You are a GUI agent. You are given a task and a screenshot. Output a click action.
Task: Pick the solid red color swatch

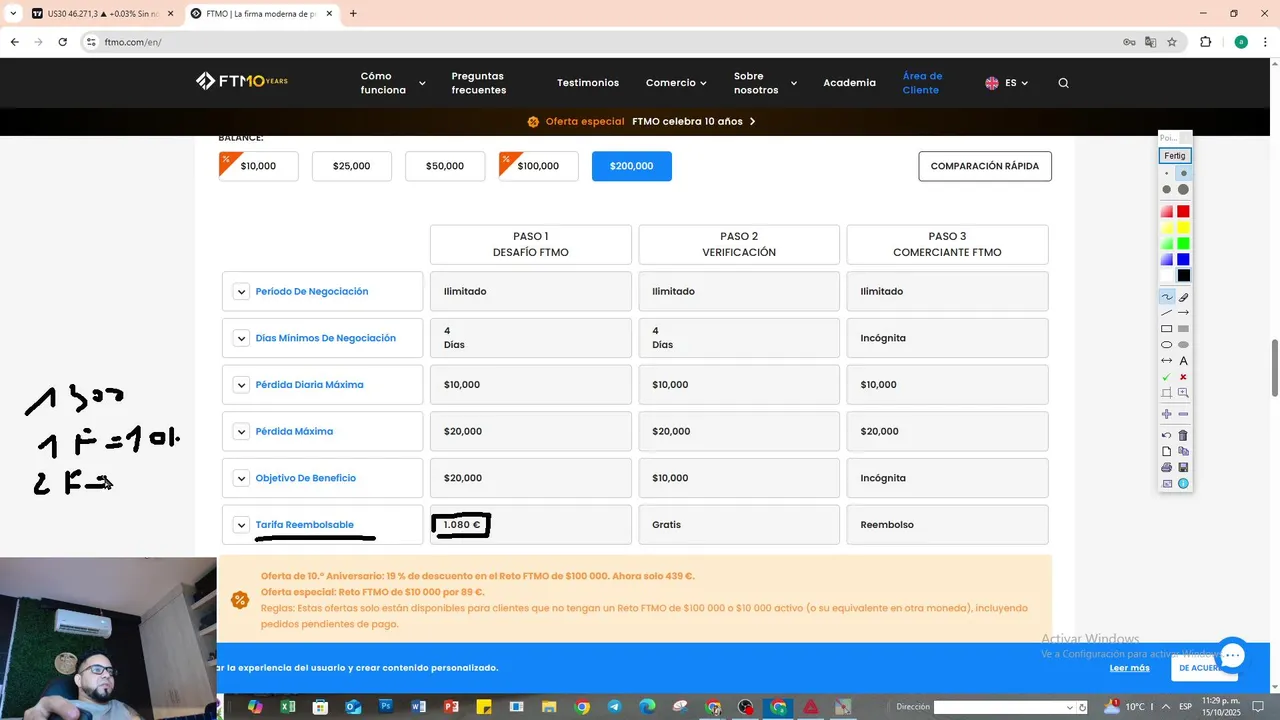click(x=1183, y=211)
